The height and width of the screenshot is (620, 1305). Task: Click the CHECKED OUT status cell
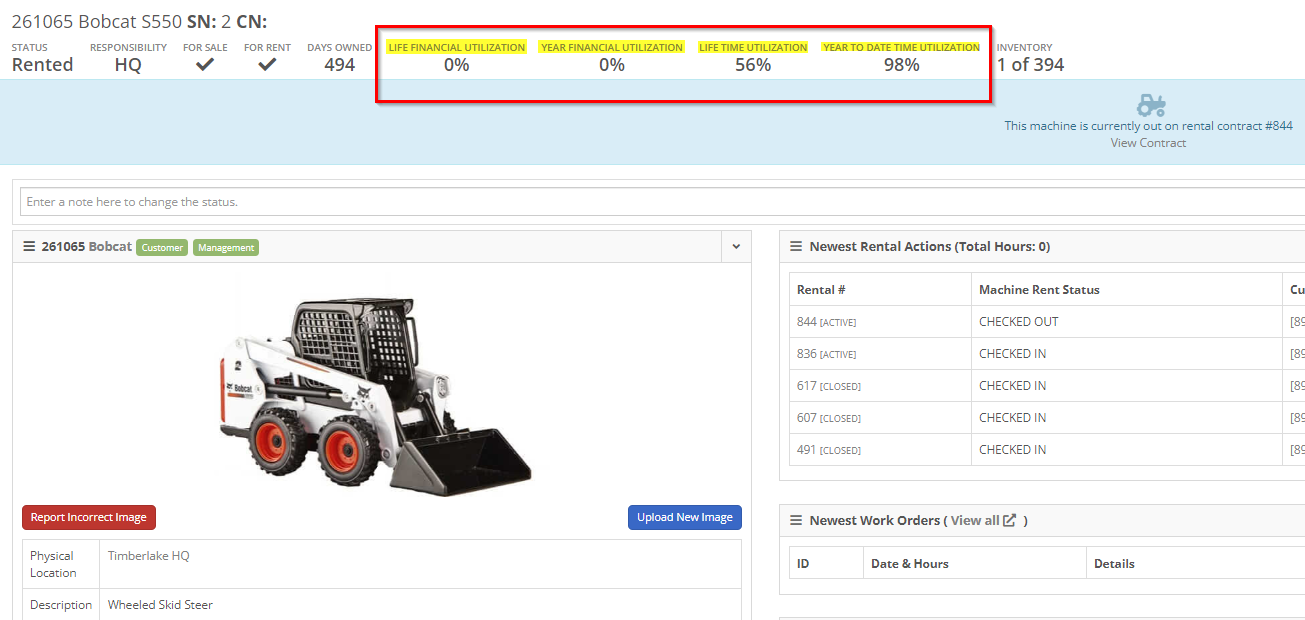coord(1126,322)
